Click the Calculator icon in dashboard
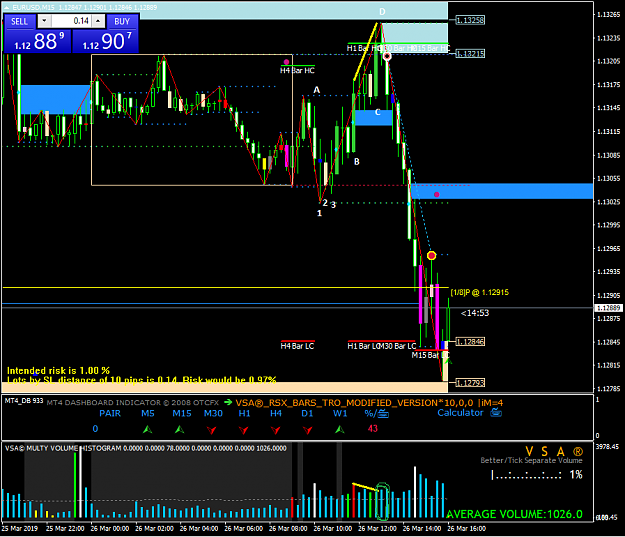625x537 pixels. click(x=496, y=413)
